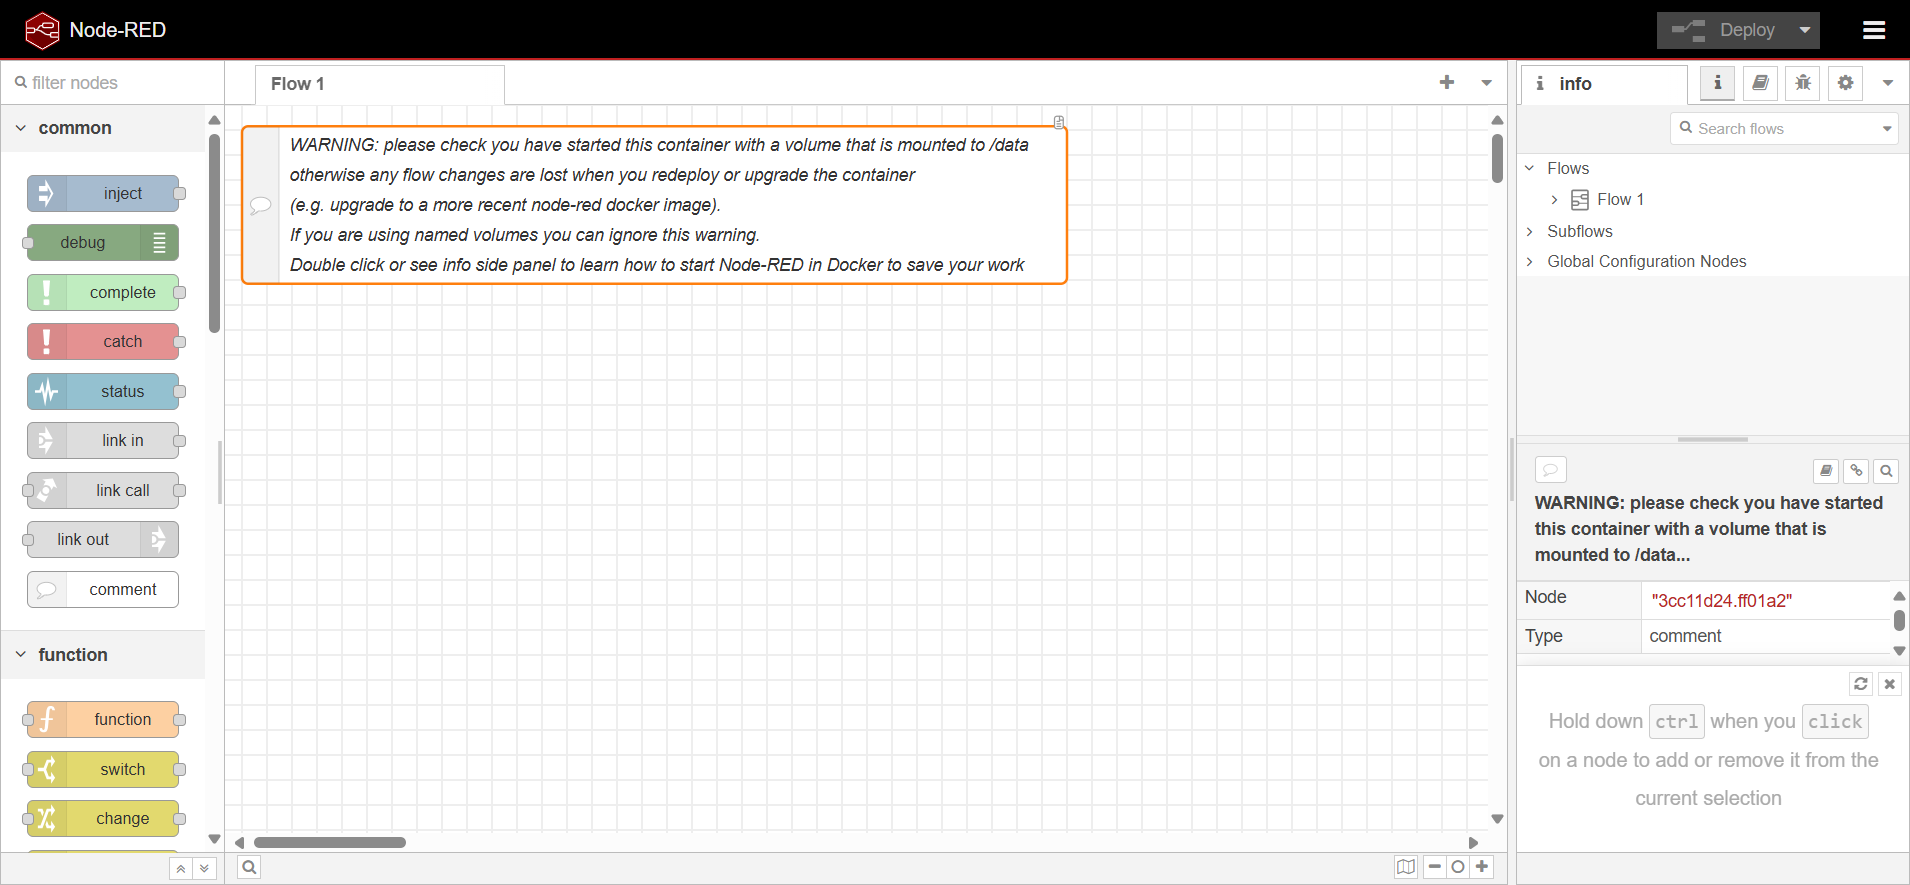1910x885 pixels.
Task: Open the configuration nodes gear tab
Action: pos(1846,83)
